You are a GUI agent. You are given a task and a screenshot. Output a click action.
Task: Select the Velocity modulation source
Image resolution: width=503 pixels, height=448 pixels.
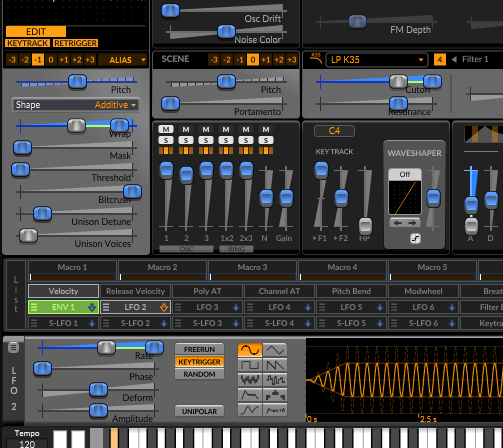click(x=63, y=291)
